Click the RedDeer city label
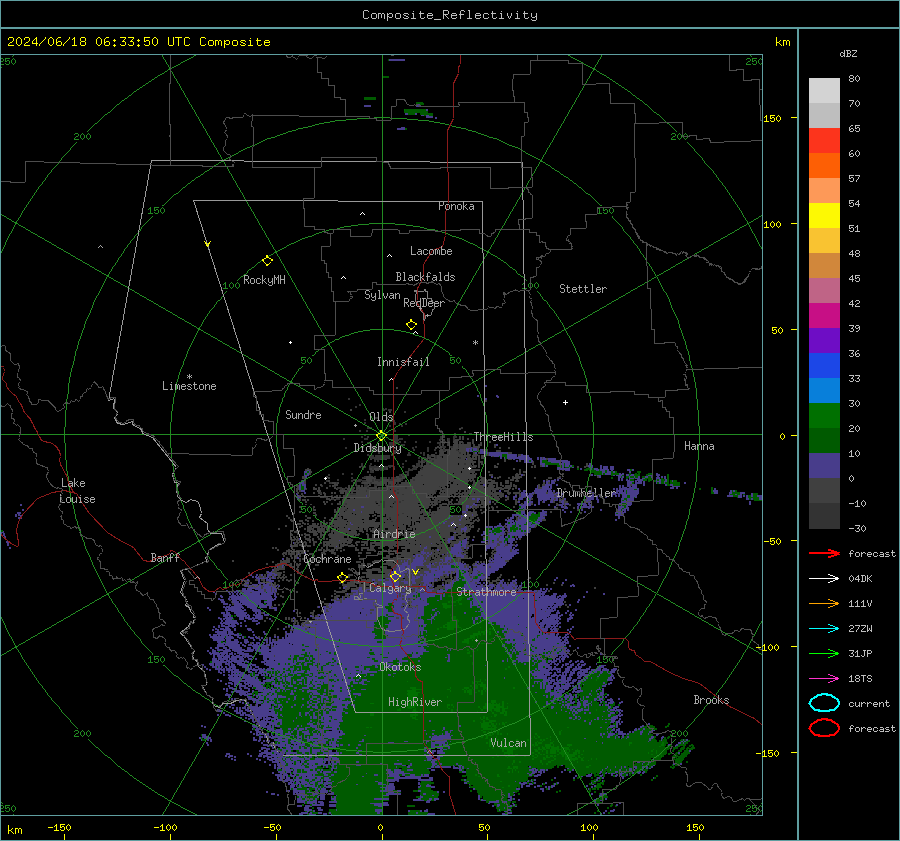The image size is (900, 841). [x=424, y=303]
